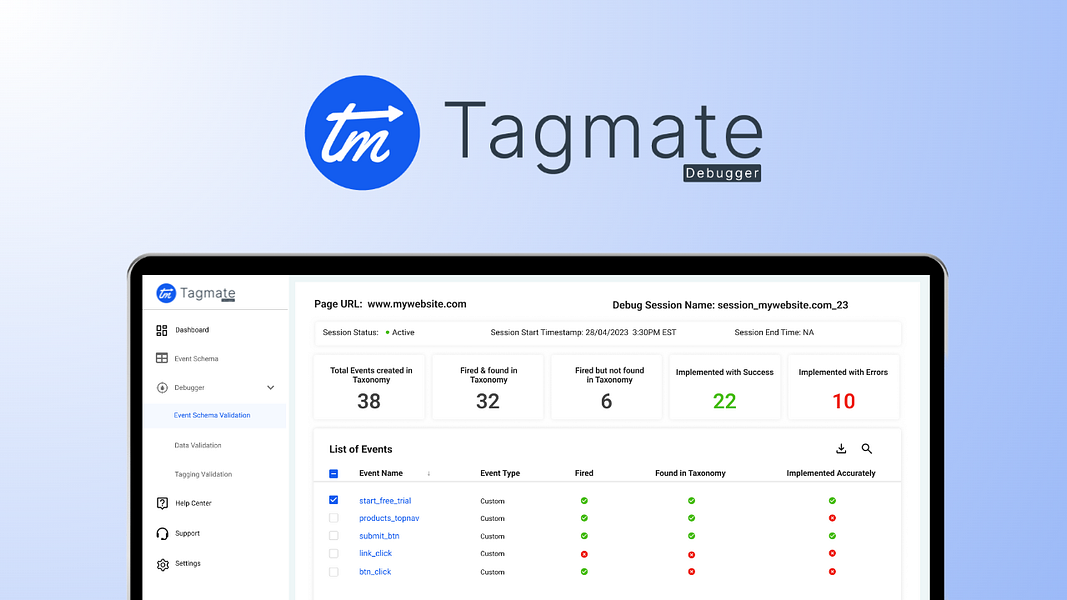The height and width of the screenshot is (600, 1067).
Task: Click the submit_btn event link
Action: click(378, 536)
